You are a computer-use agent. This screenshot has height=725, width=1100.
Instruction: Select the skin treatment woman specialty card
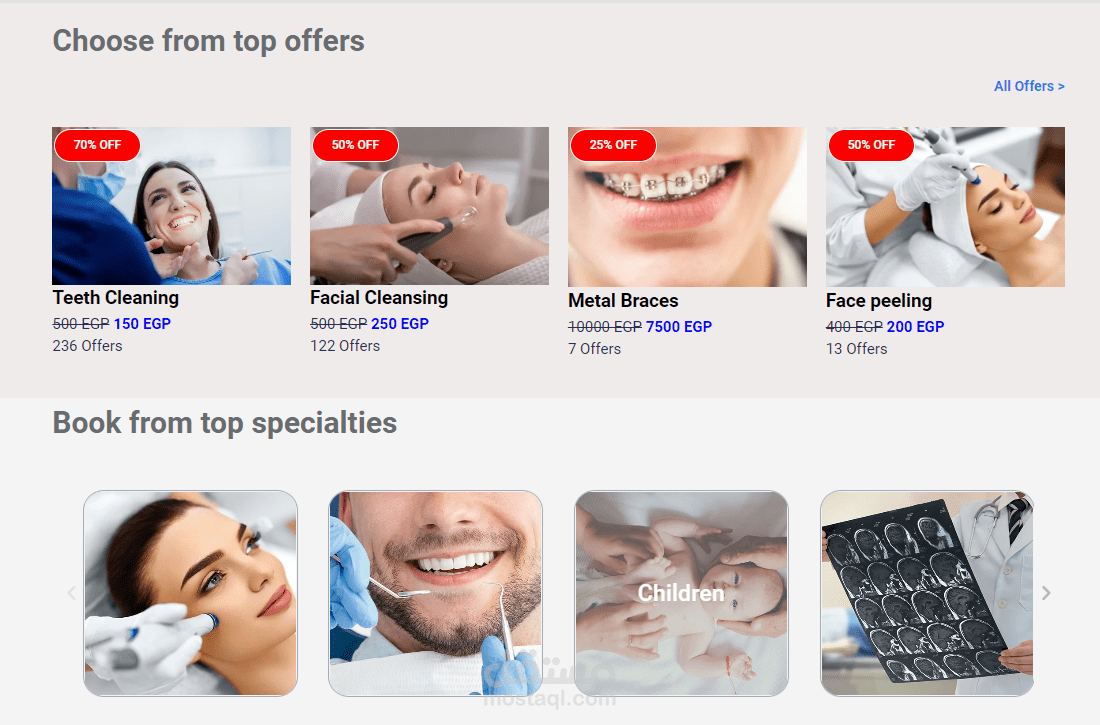(190, 593)
